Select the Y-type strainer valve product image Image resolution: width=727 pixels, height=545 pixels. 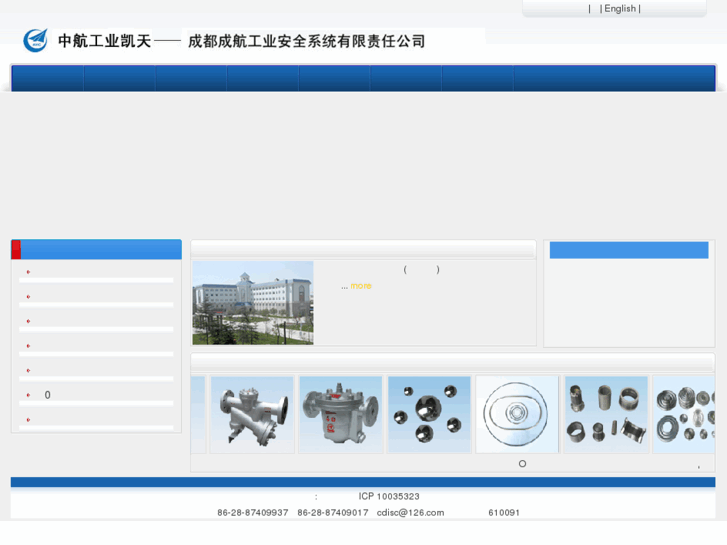coord(252,414)
